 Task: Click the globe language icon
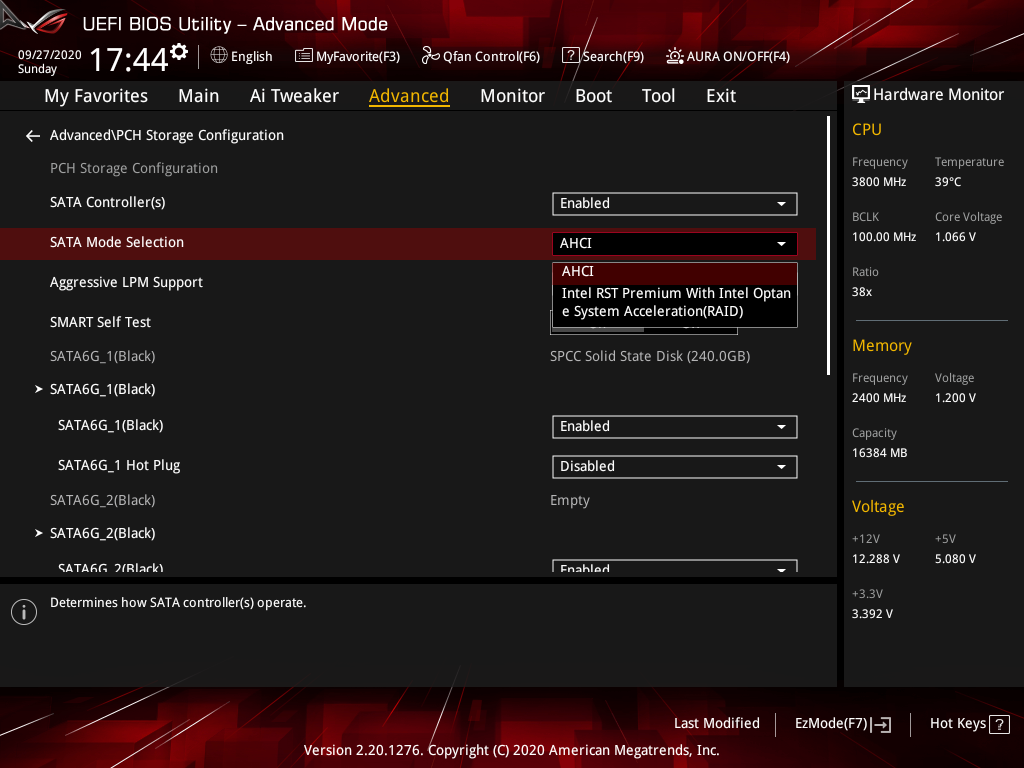coord(219,56)
